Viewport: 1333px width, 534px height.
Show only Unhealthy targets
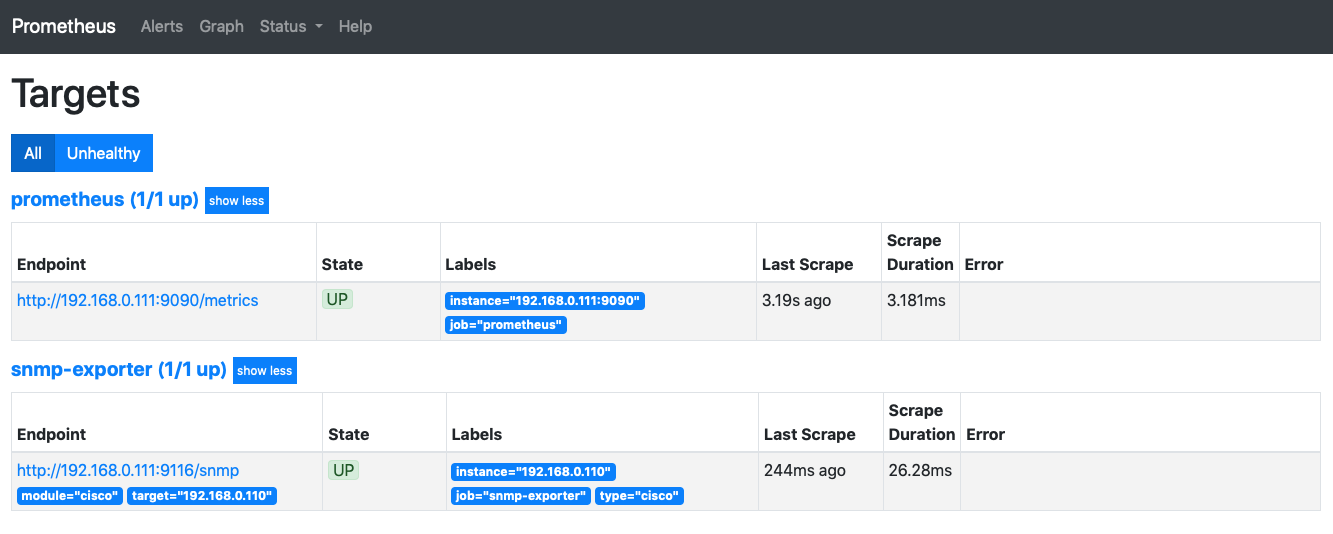[x=104, y=153]
